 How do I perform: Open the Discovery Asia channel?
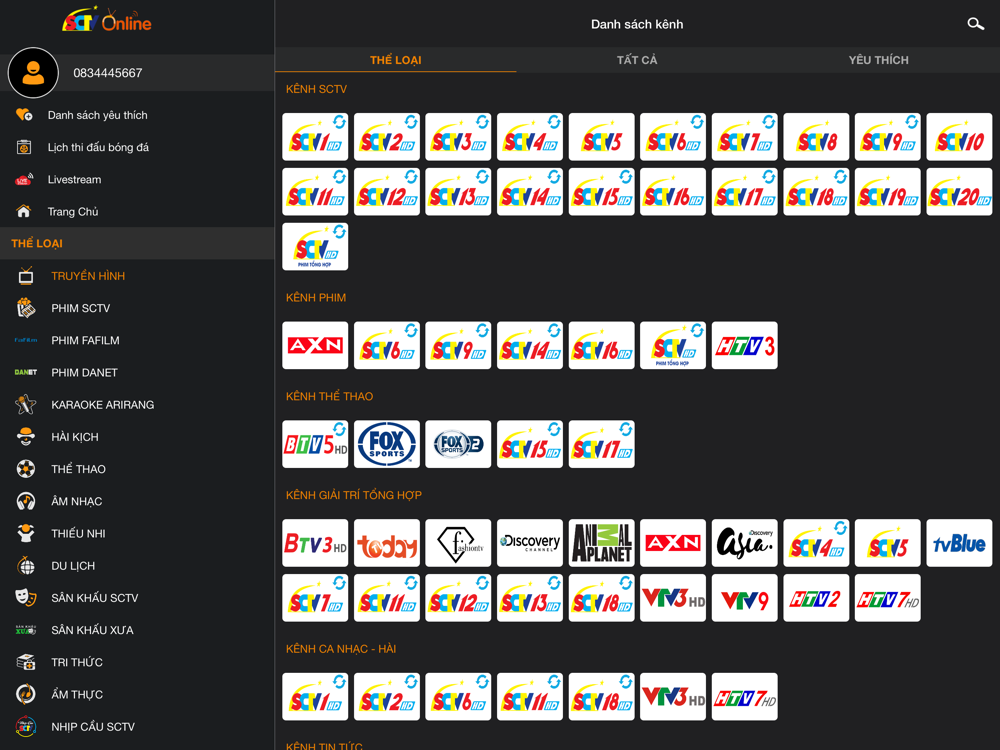(x=744, y=543)
